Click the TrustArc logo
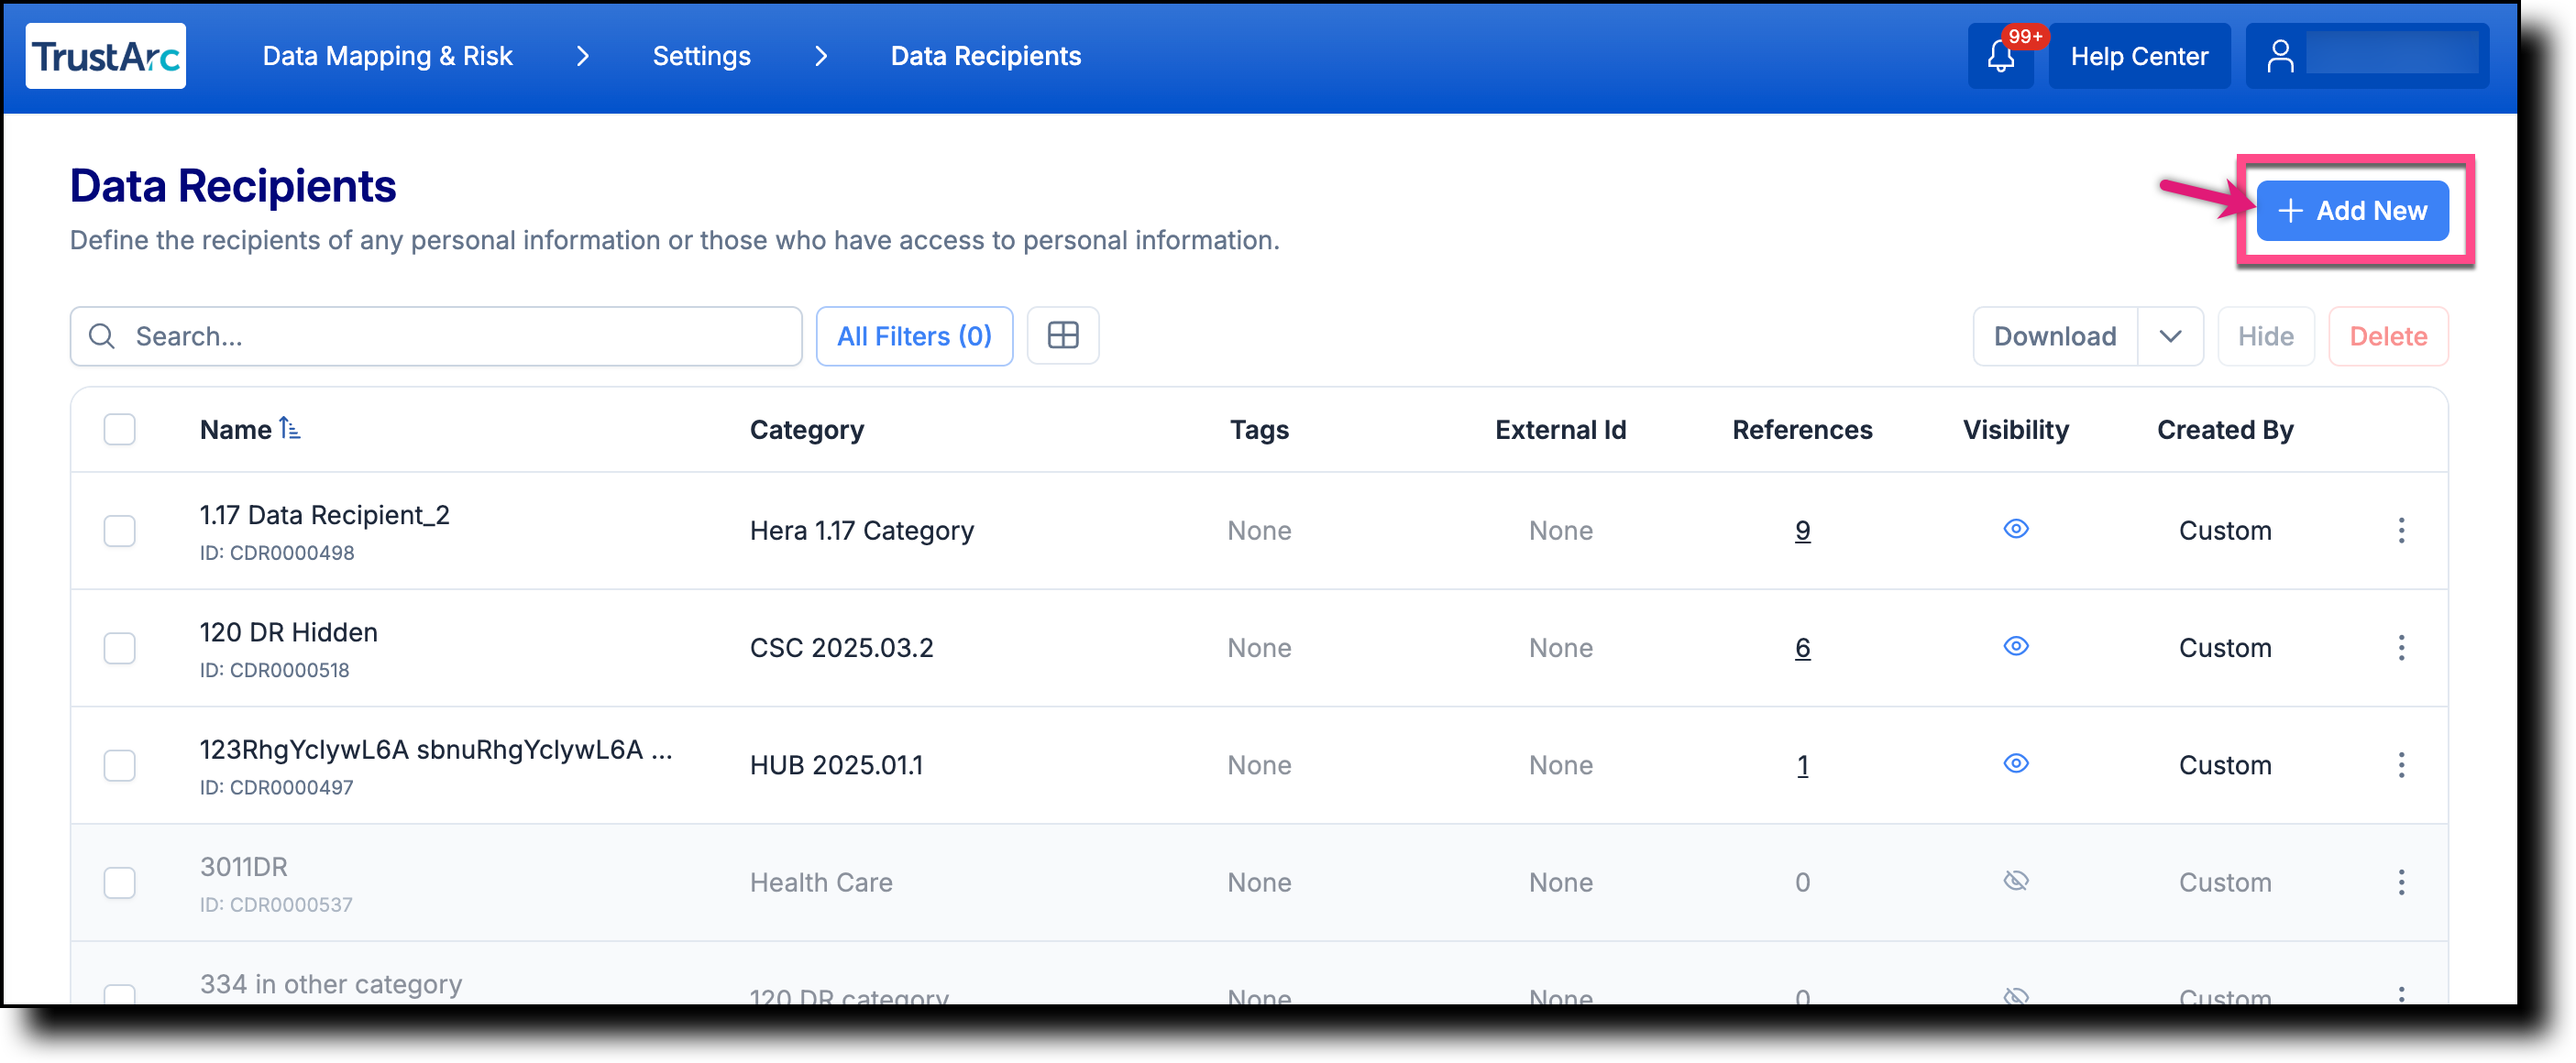The width and height of the screenshot is (2576, 1063). pos(105,55)
